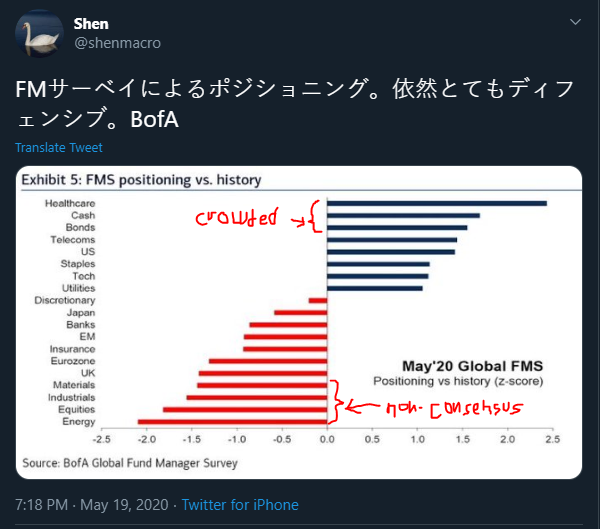
Task: Click the chart title 'FMS positioning vs. history'
Action: tap(173, 180)
